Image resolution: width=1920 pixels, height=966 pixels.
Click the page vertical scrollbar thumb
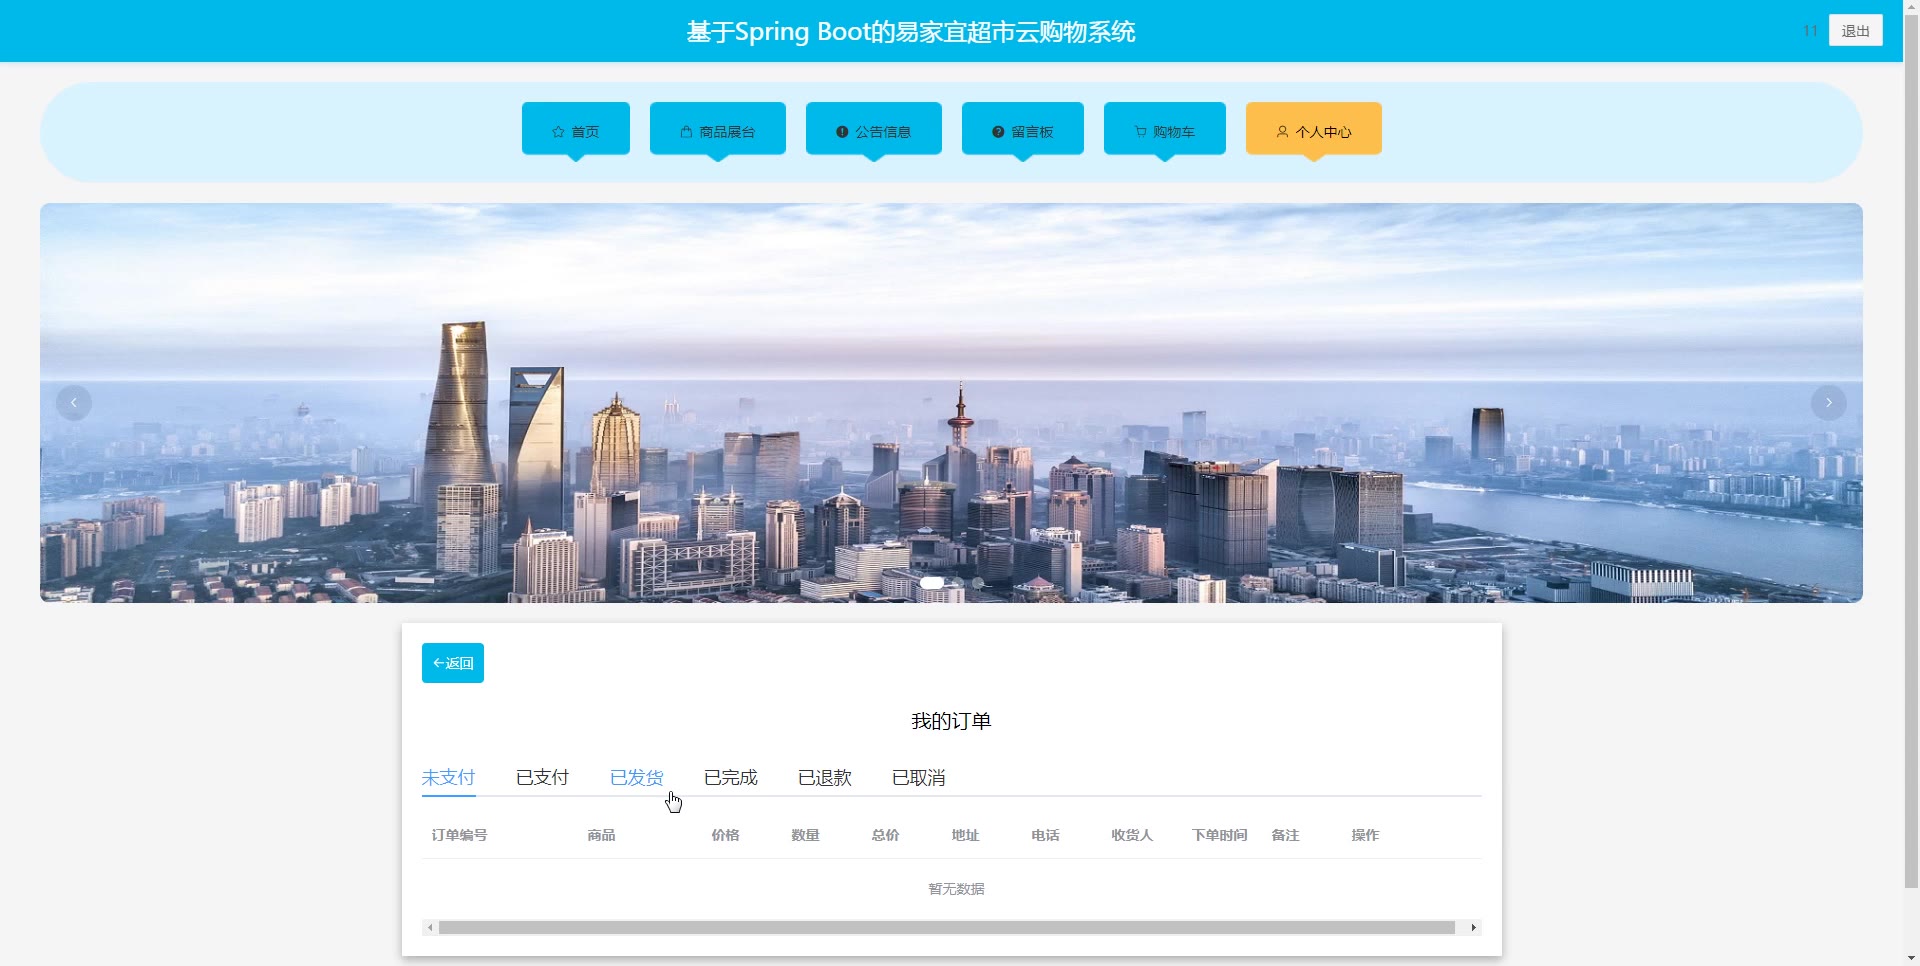pos(1911,450)
